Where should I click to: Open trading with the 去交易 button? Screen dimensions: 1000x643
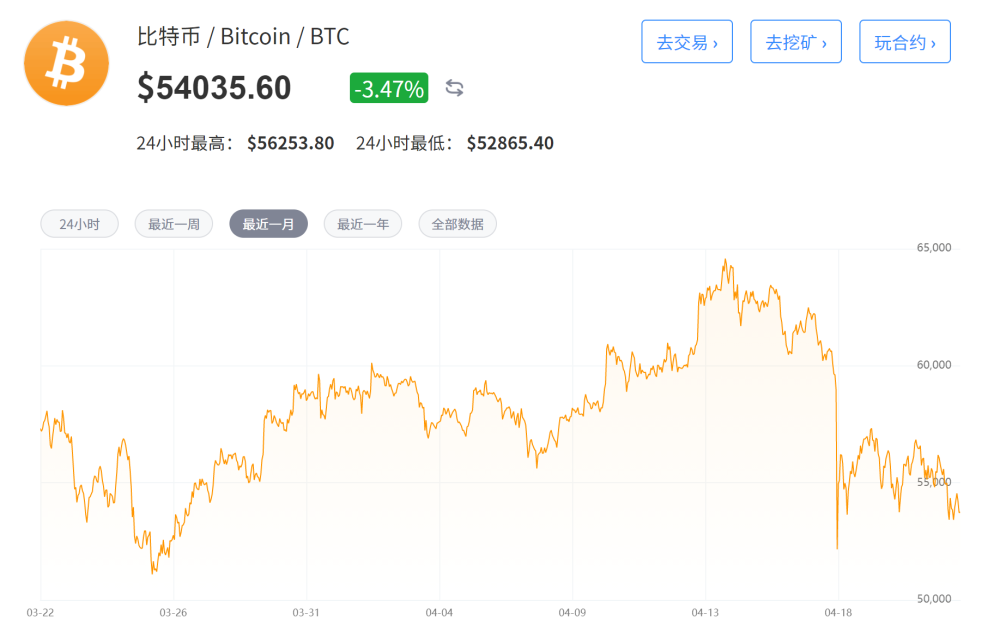tap(687, 41)
